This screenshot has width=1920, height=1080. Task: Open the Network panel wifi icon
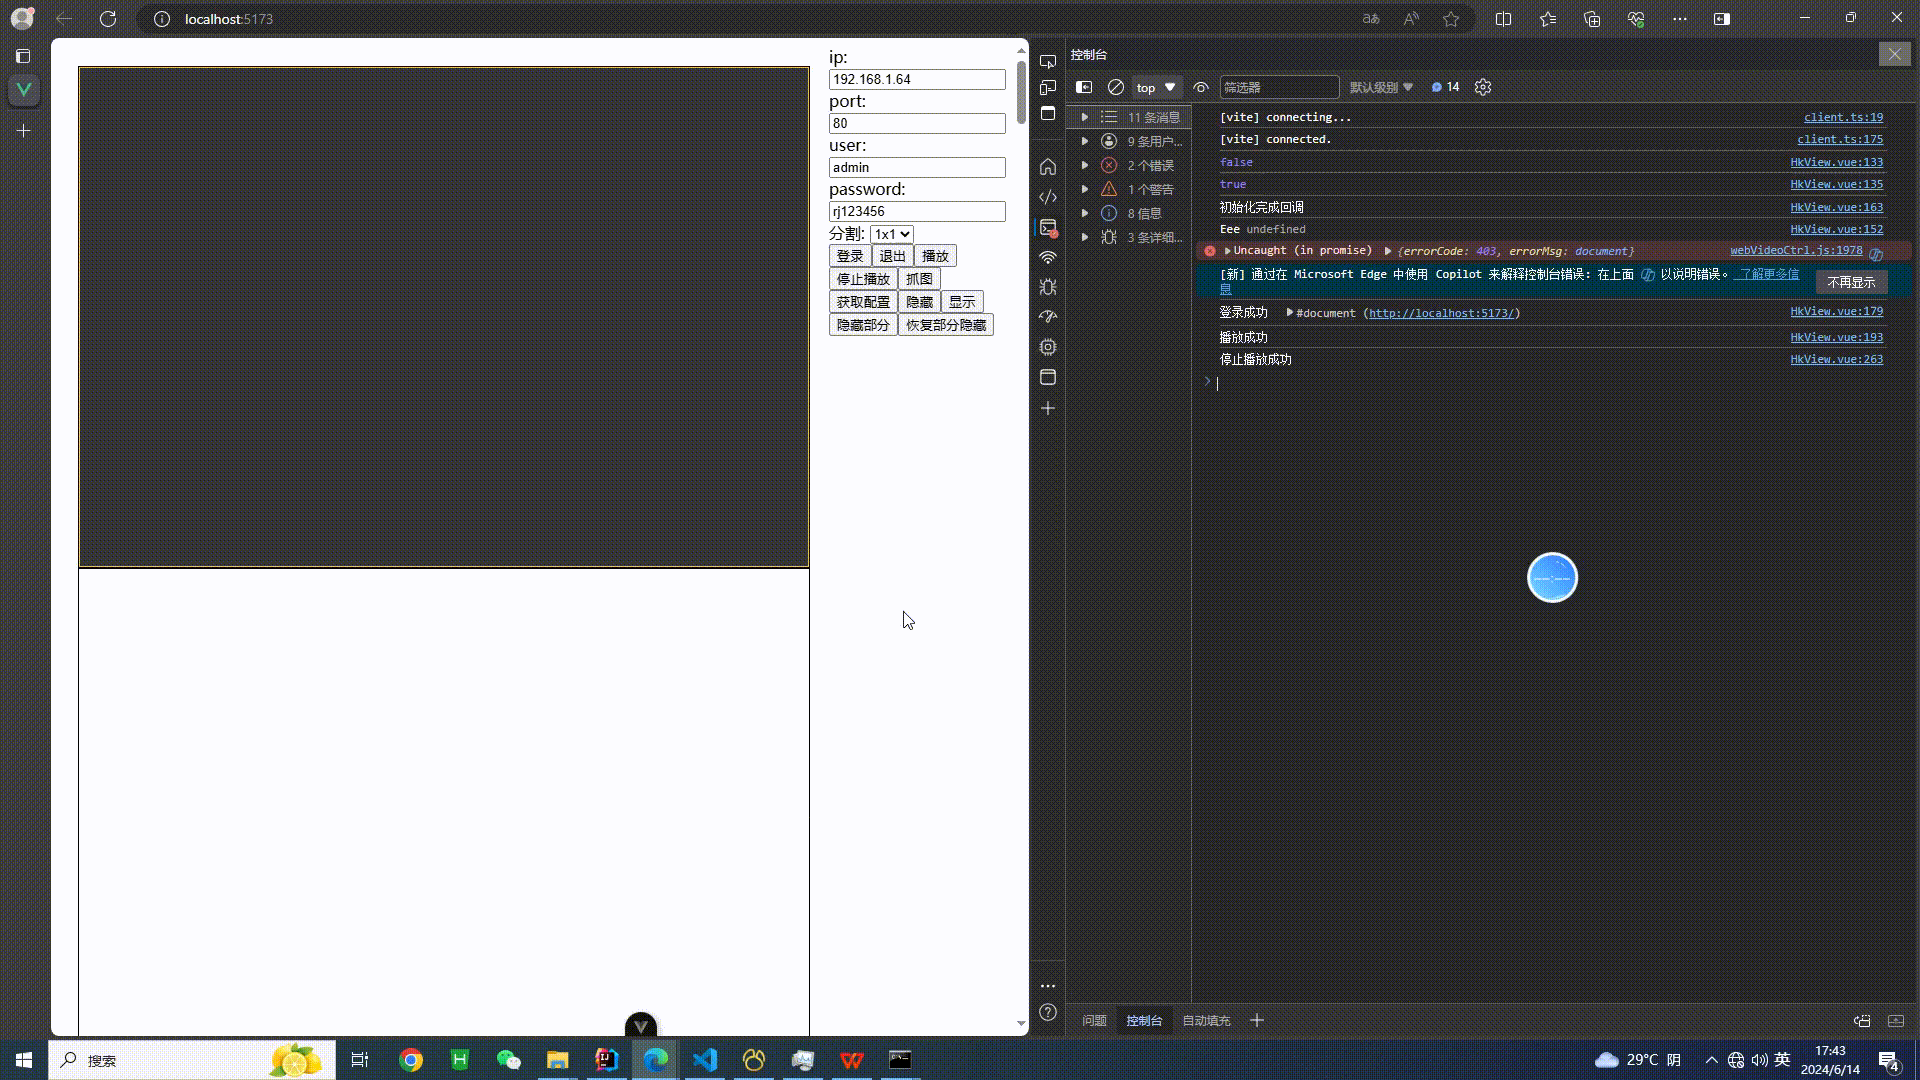coord(1048,257)
